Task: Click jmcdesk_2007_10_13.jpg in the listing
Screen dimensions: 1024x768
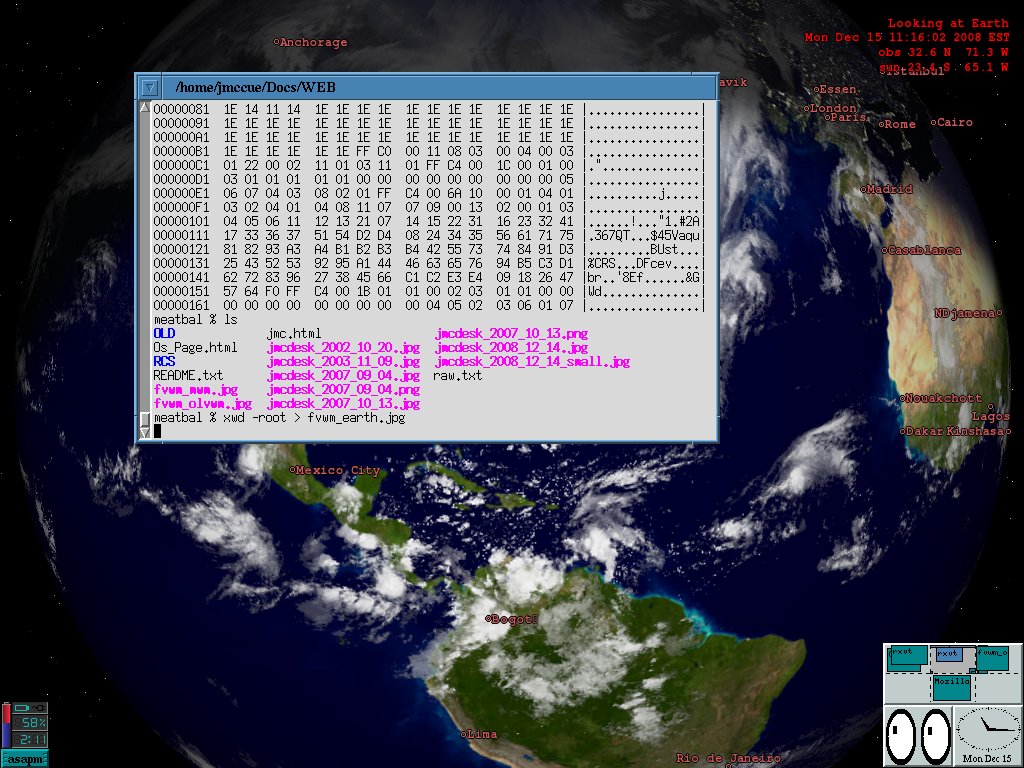Action: click(x=343, y=404)
